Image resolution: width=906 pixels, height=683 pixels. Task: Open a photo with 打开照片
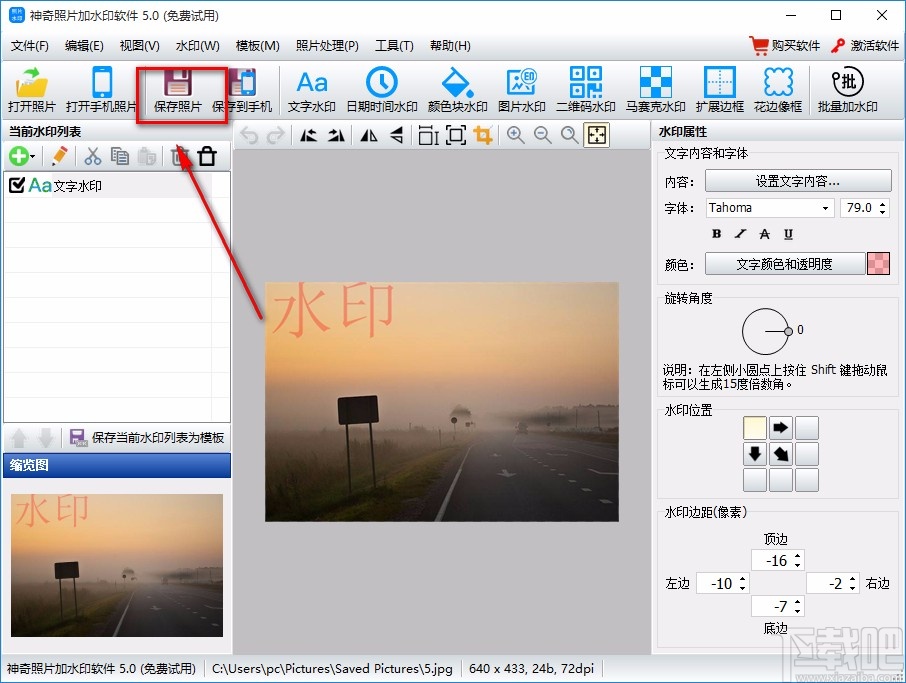coord(32,90)
